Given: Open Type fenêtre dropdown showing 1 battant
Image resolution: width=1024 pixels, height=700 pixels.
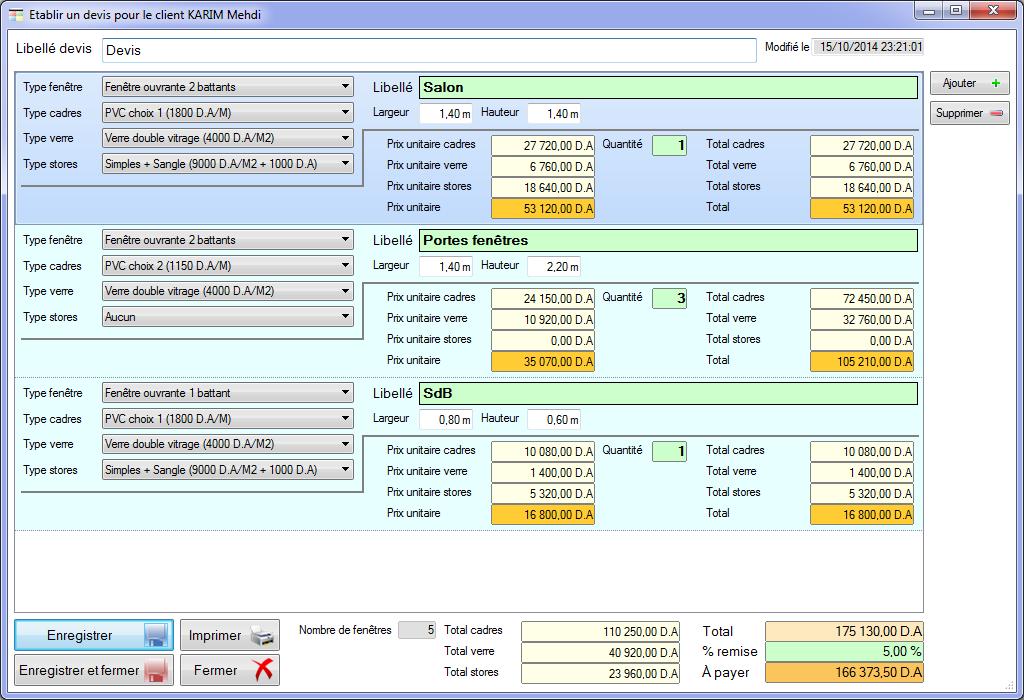Looking at the screenshot, I should (x=228, y=393).
